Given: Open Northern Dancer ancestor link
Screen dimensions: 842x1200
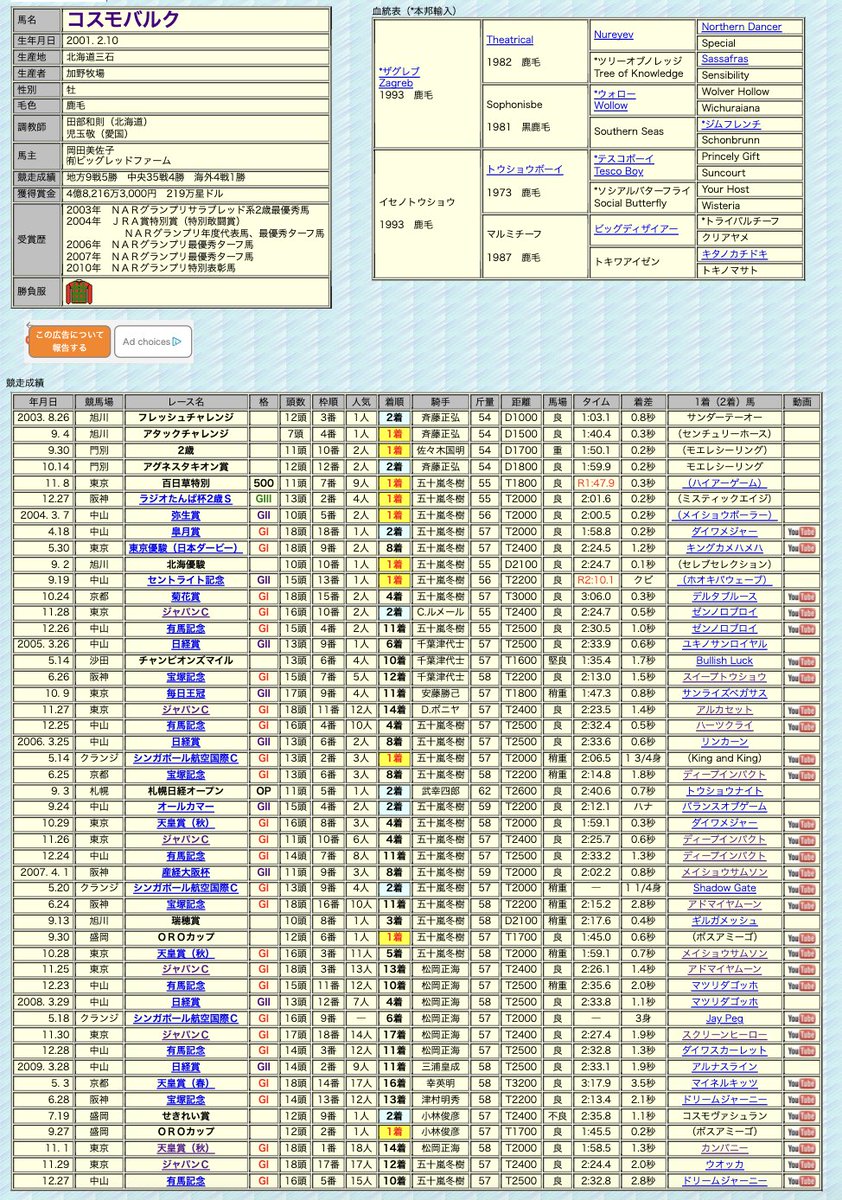Looking at the screenshot, I should tap(741, 27).
